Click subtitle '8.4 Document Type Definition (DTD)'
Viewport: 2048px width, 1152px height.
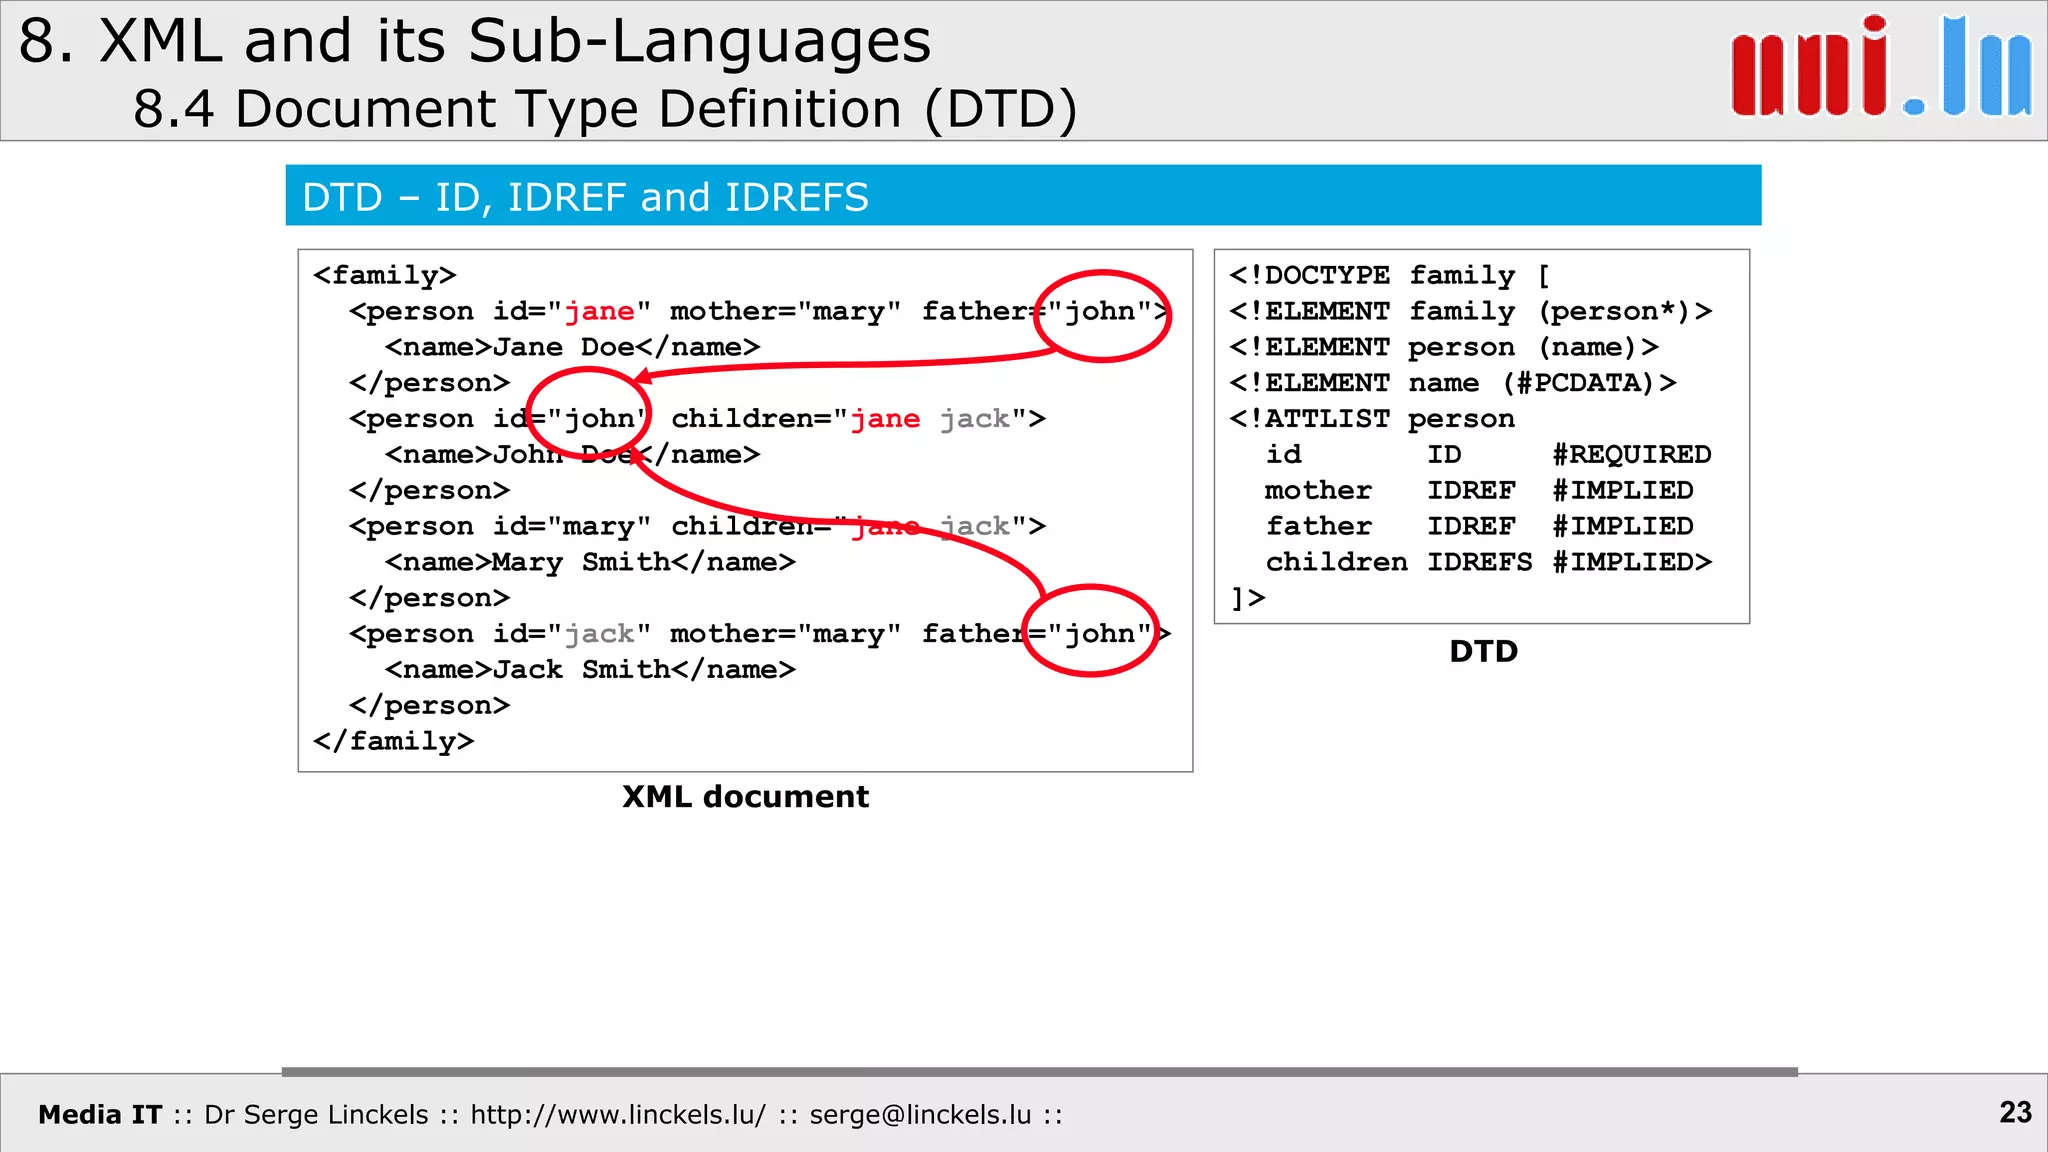click(x=606, y=108)
